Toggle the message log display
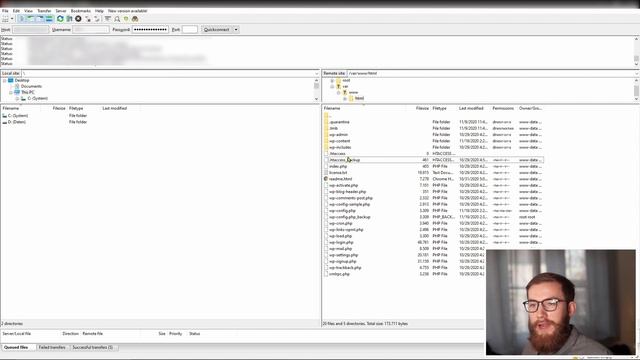The width and height of the screenshot is (640, 360). [22, 19]
